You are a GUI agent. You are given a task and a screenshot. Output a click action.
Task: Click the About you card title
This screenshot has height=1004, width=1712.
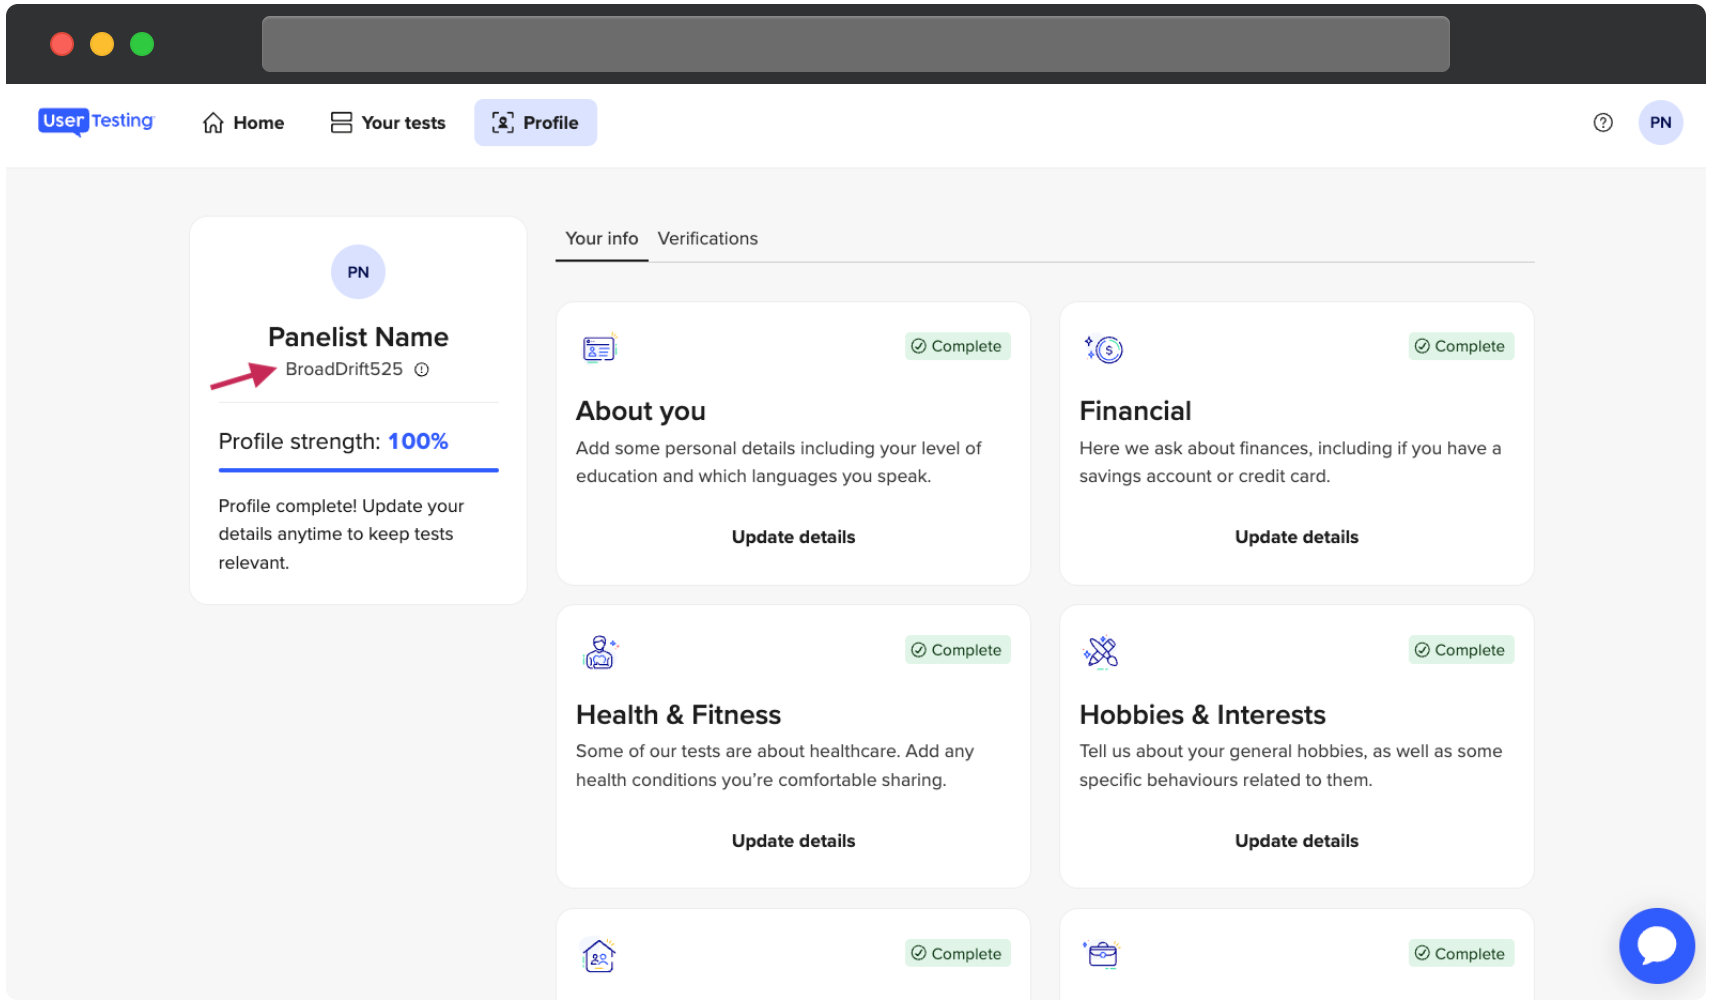641,411
